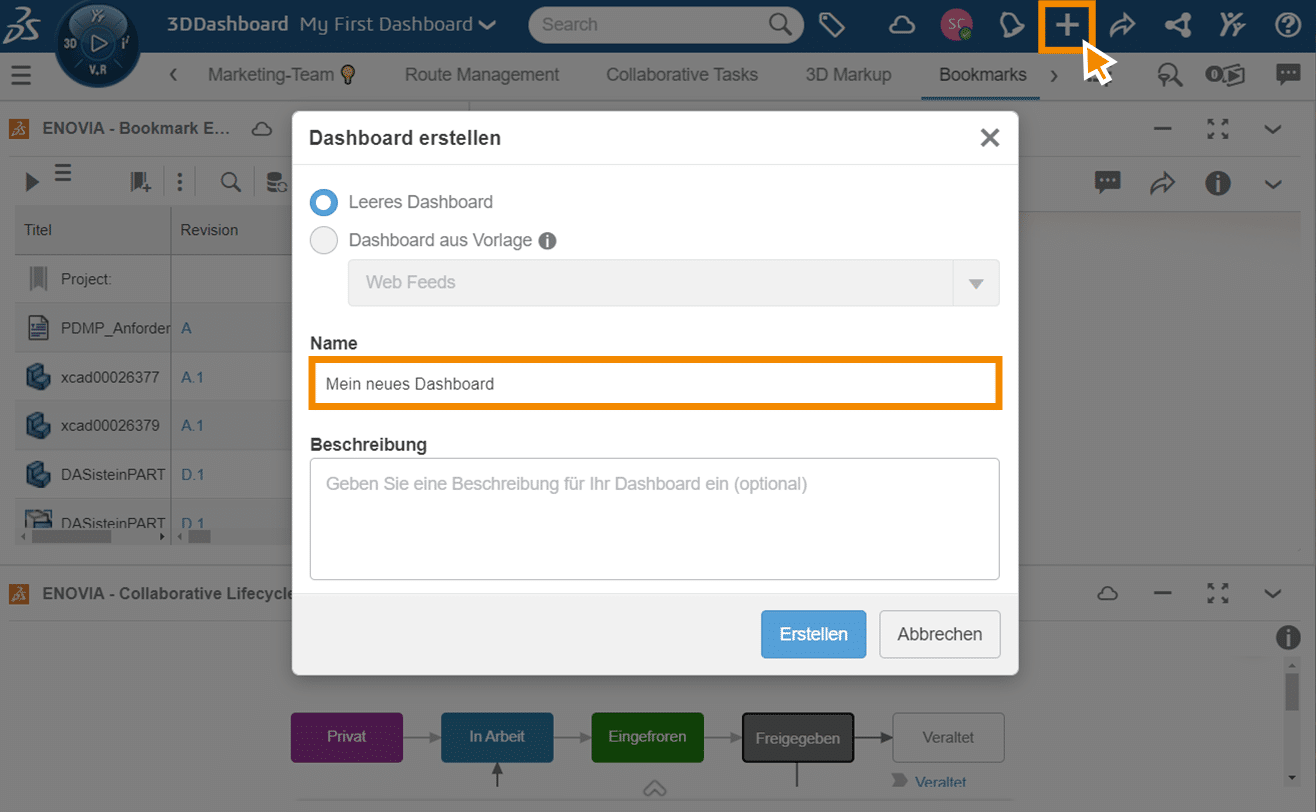Click the magnifier icon in the search field
The height and width of the screenshot is (812, 1316).
tap(780, 25)
